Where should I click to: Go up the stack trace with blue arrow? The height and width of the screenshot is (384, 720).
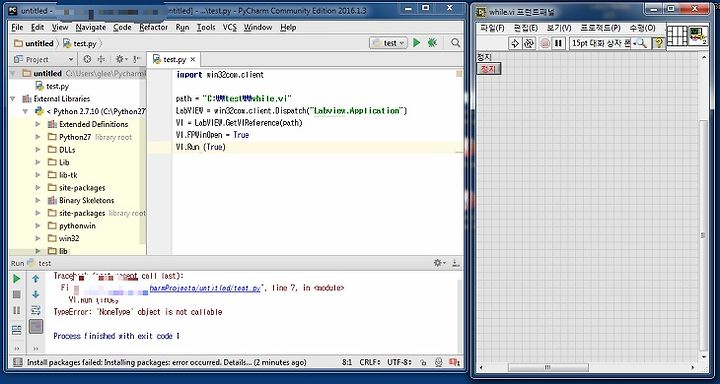(x=35, y=278)
